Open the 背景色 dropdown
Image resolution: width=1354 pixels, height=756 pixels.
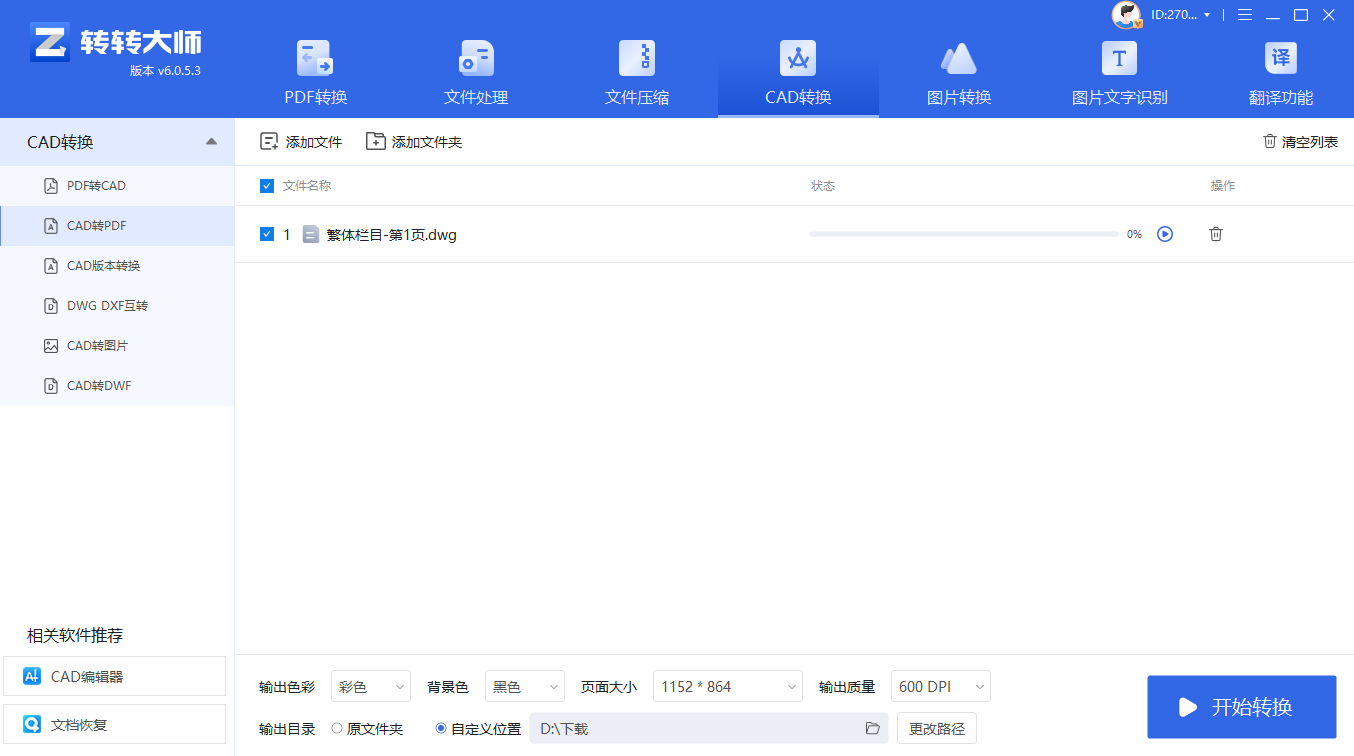(524, 686)
